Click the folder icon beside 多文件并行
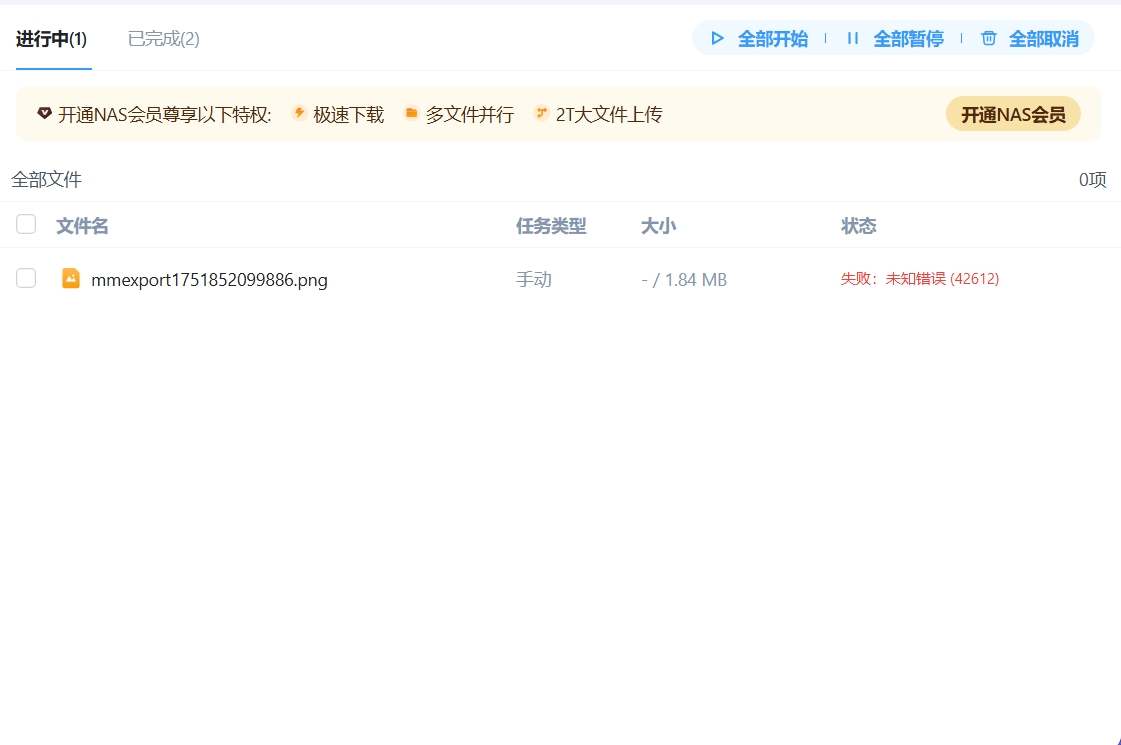The width and height of the screenshot is (1121, 745). [x=411, y=114]
